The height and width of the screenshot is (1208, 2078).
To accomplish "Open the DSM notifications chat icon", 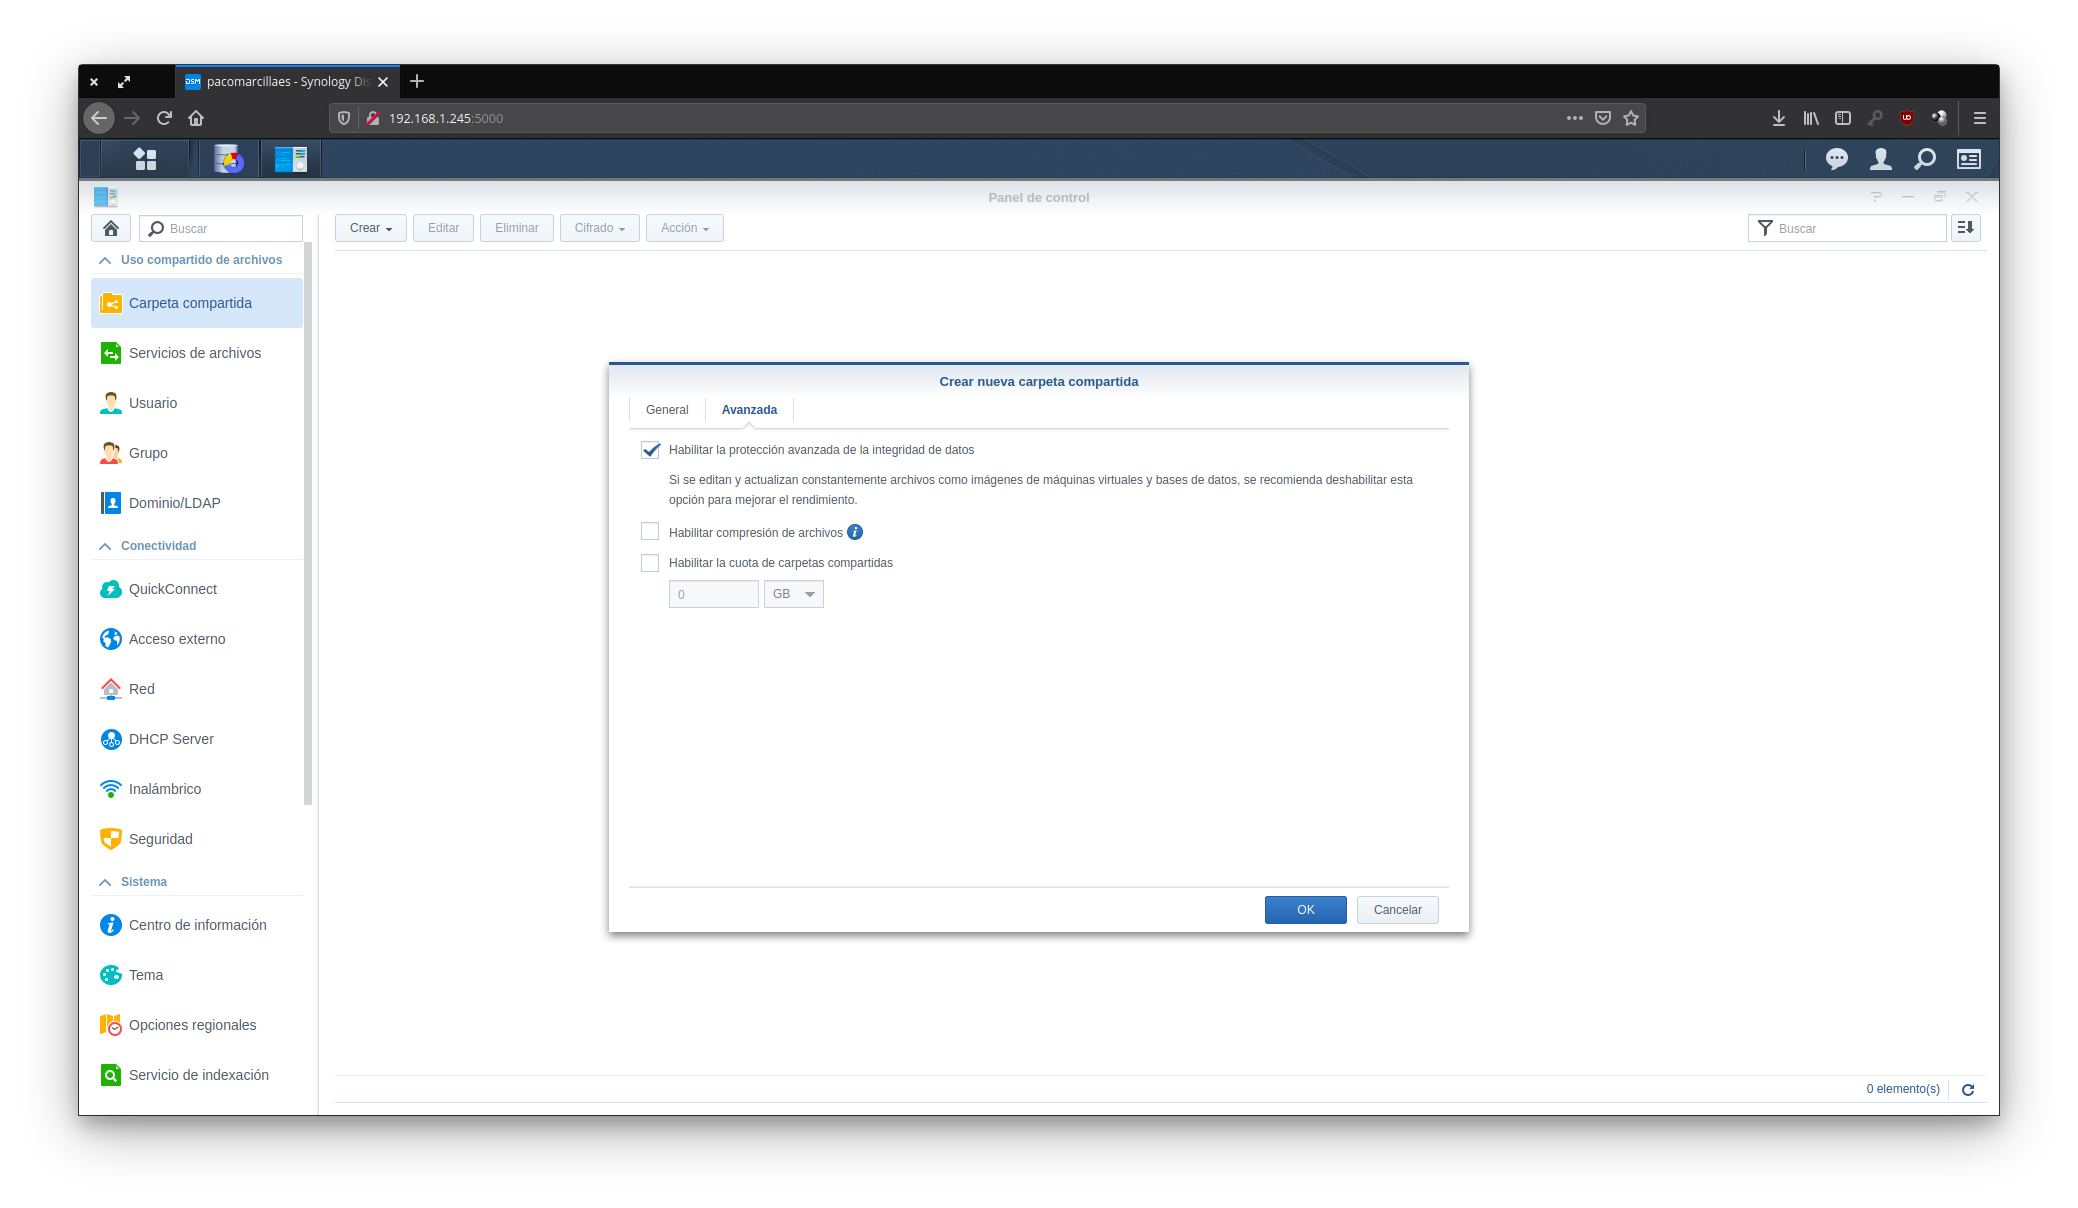I will 1836,159.
